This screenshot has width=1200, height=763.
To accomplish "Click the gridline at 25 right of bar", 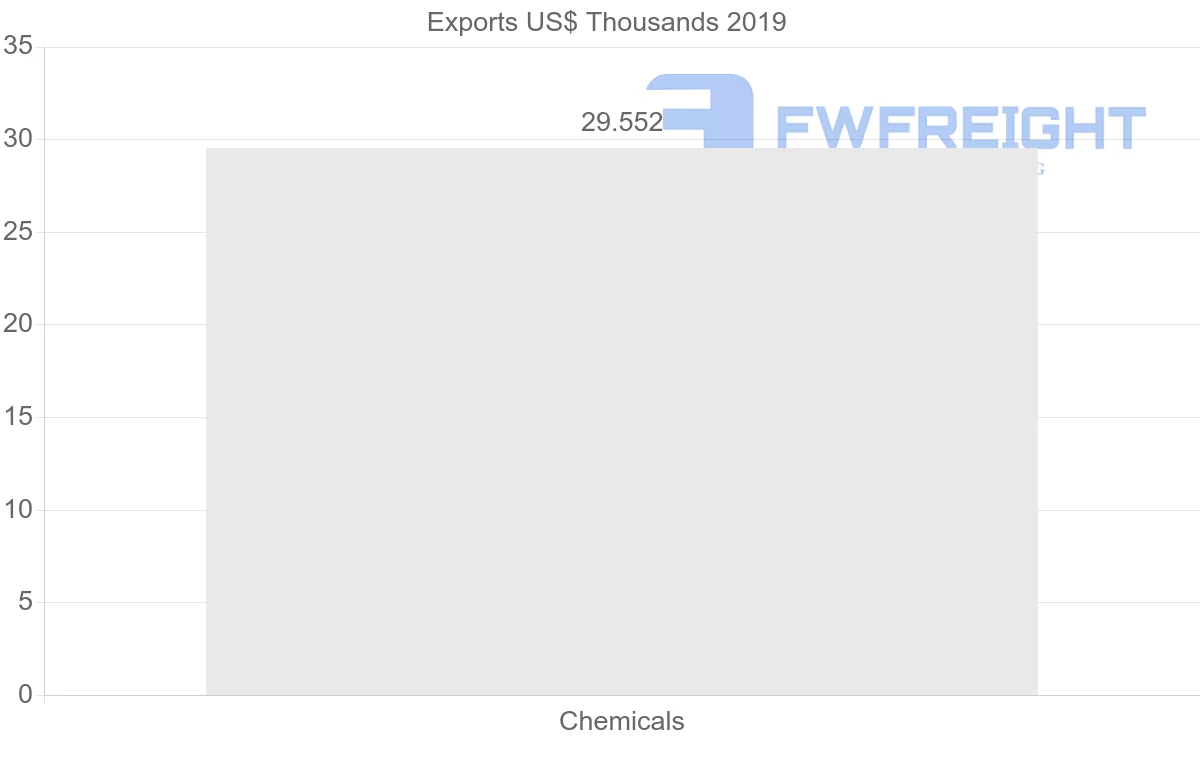I will coord(1118,232).
